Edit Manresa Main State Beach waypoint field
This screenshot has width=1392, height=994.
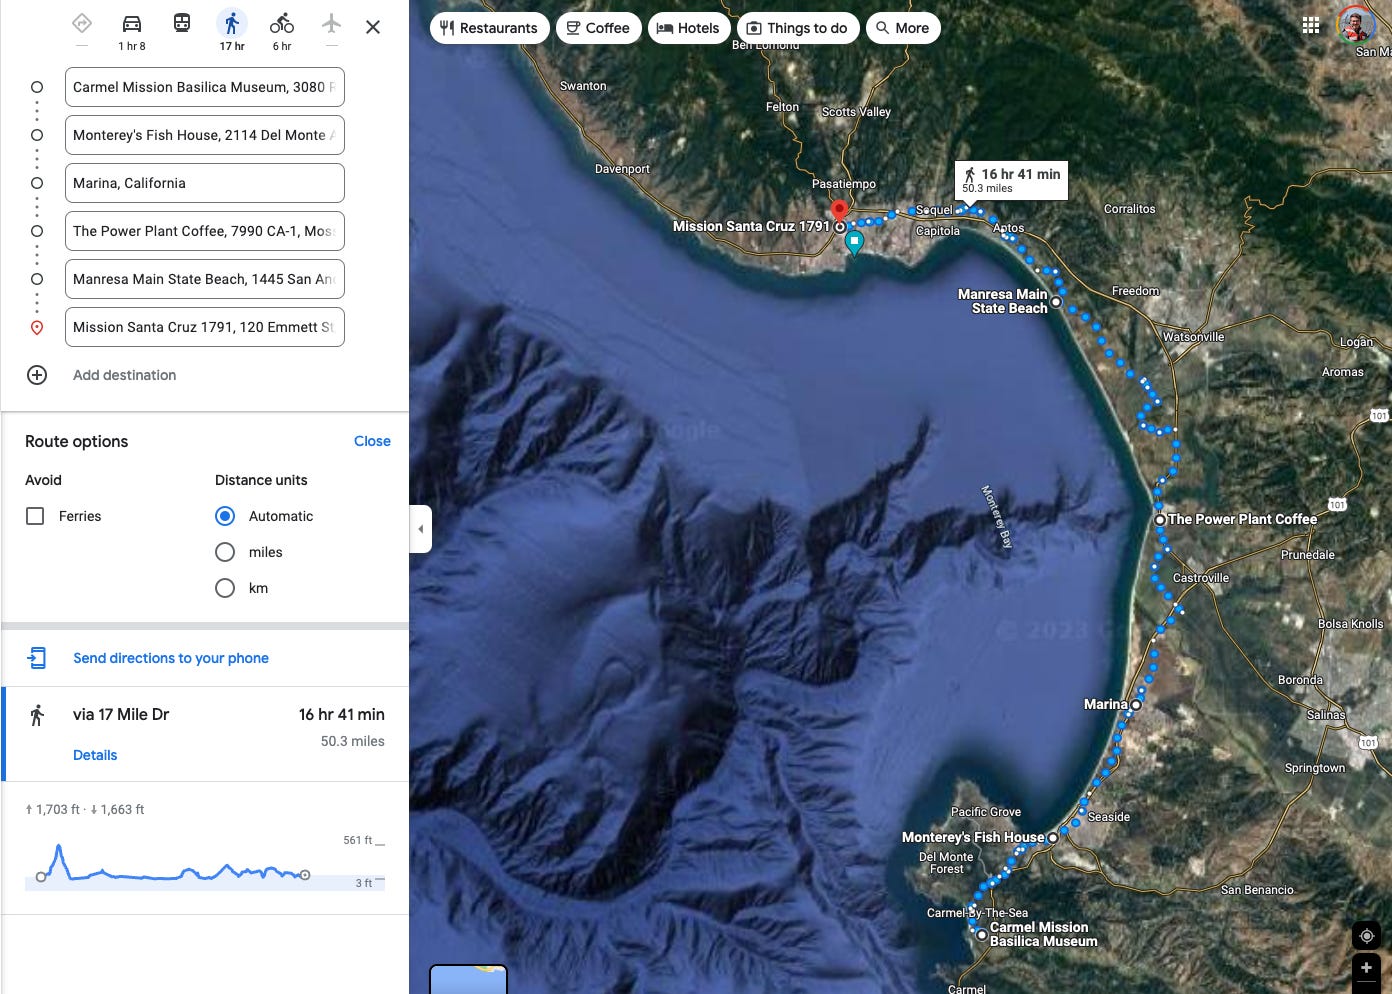[x=205, y=279]
